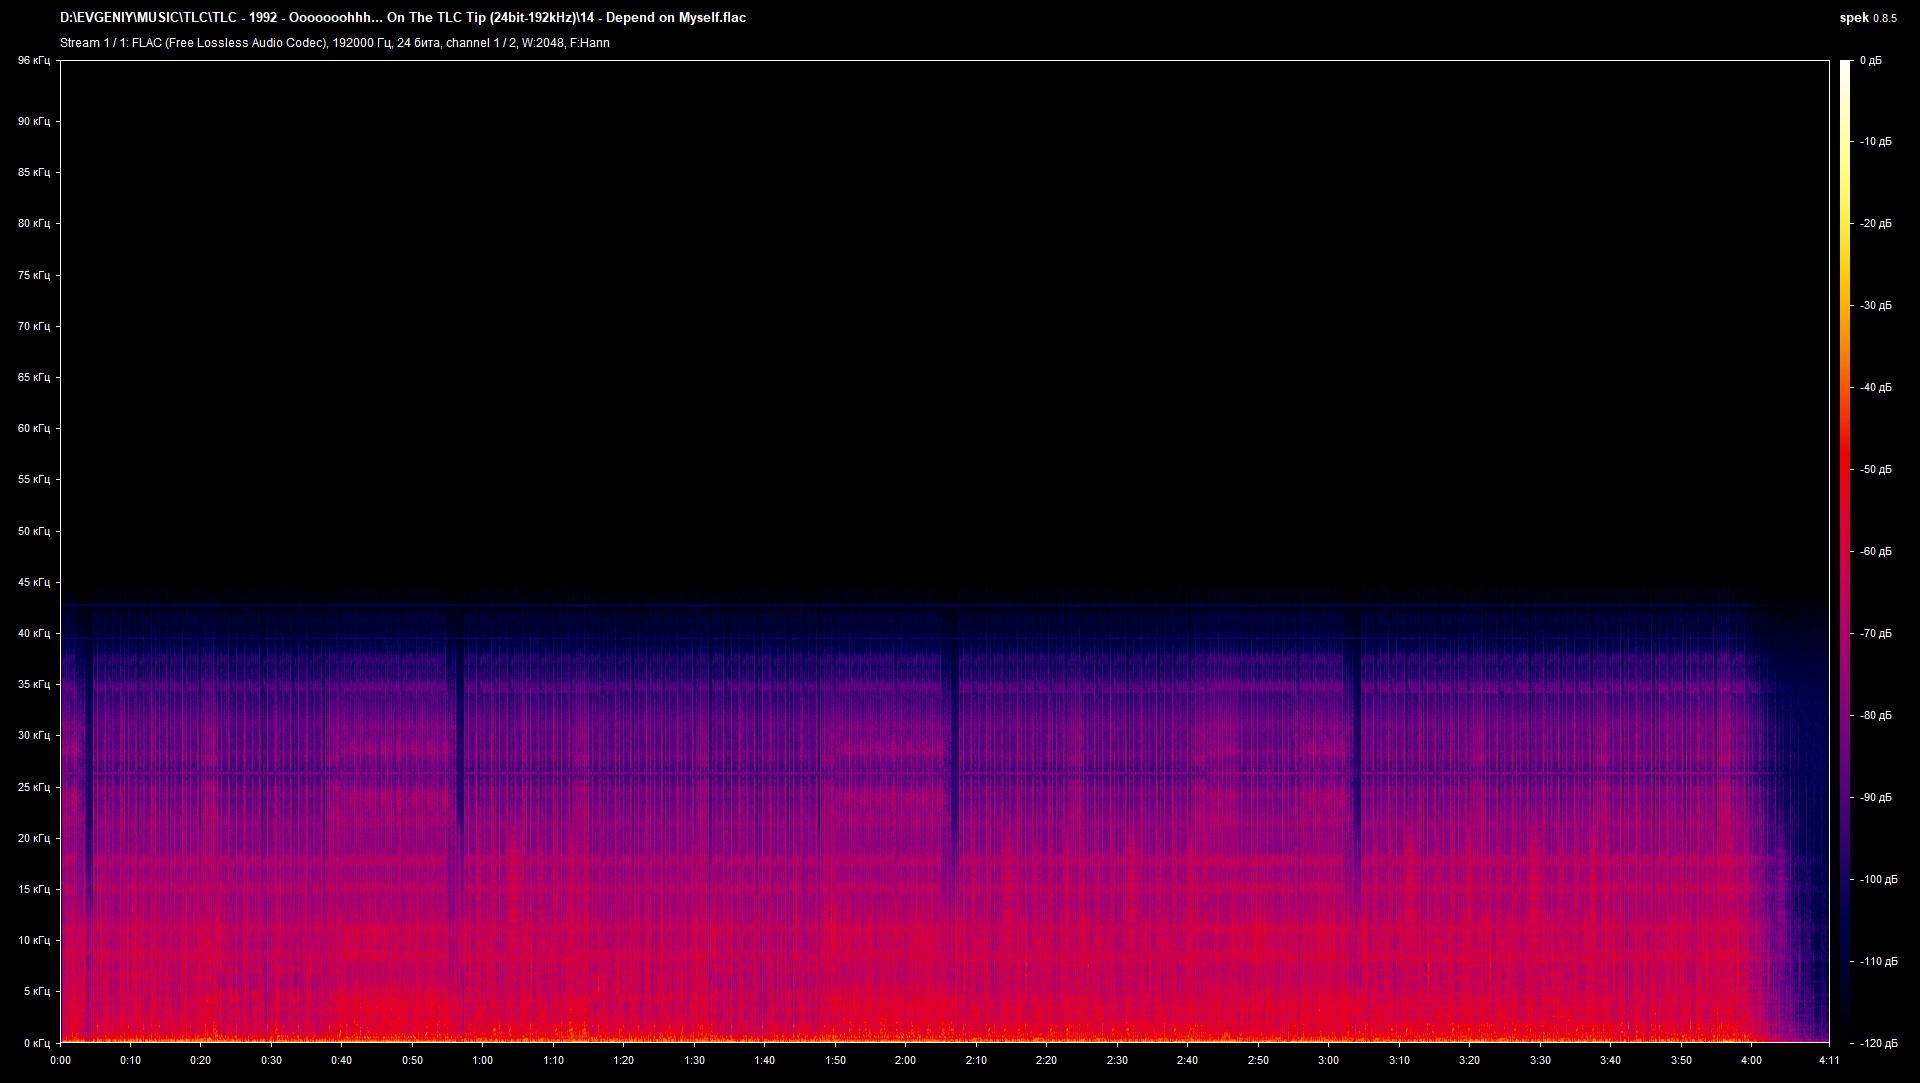Click the 2:00 time axis marker
The image size is (1920, 1083).
905,1060
